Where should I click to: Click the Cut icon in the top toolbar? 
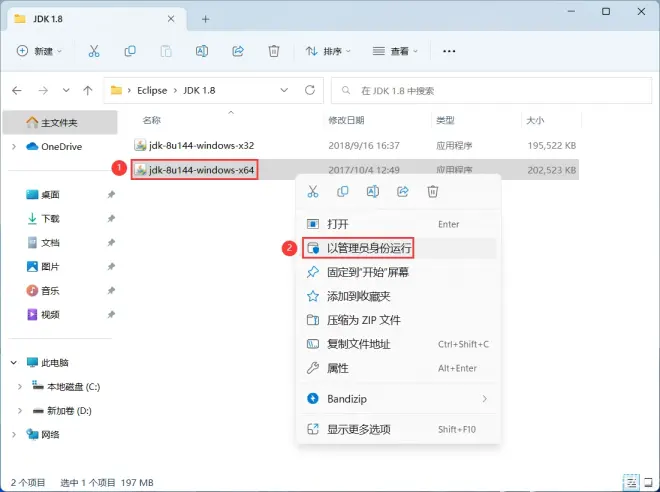[94, 51]
